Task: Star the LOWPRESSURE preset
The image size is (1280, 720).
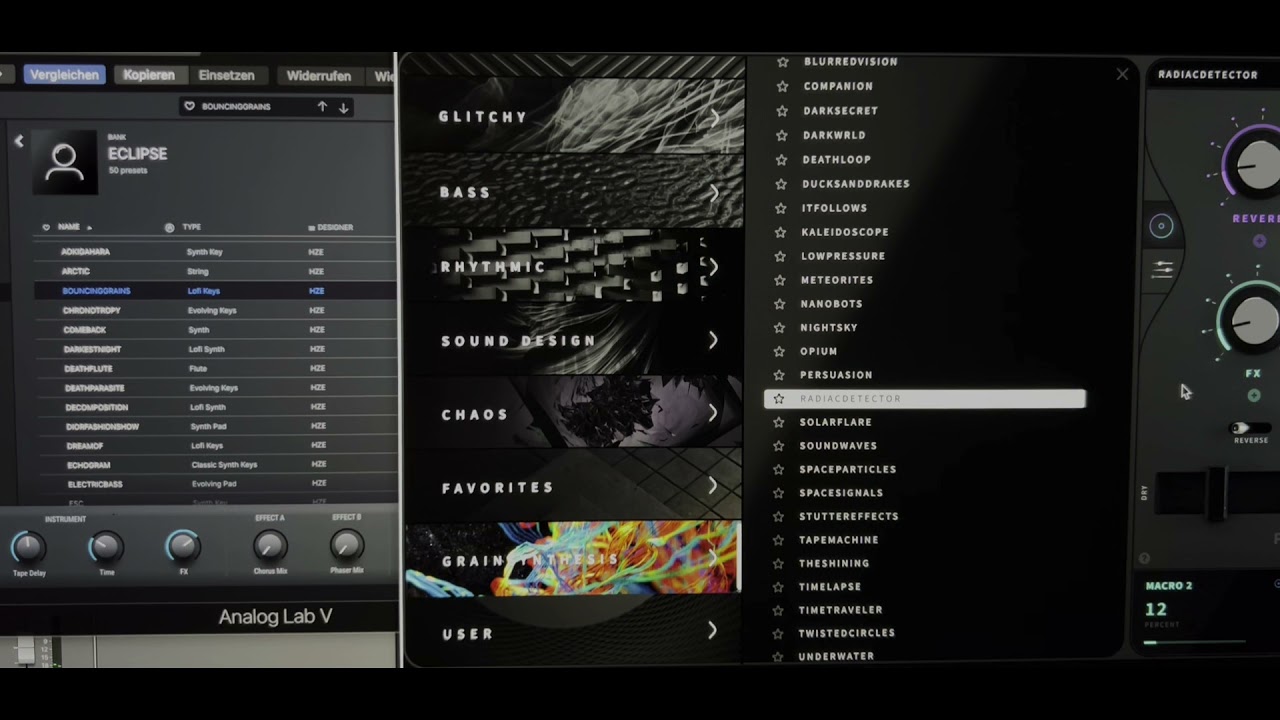Action: pos(781,256)
